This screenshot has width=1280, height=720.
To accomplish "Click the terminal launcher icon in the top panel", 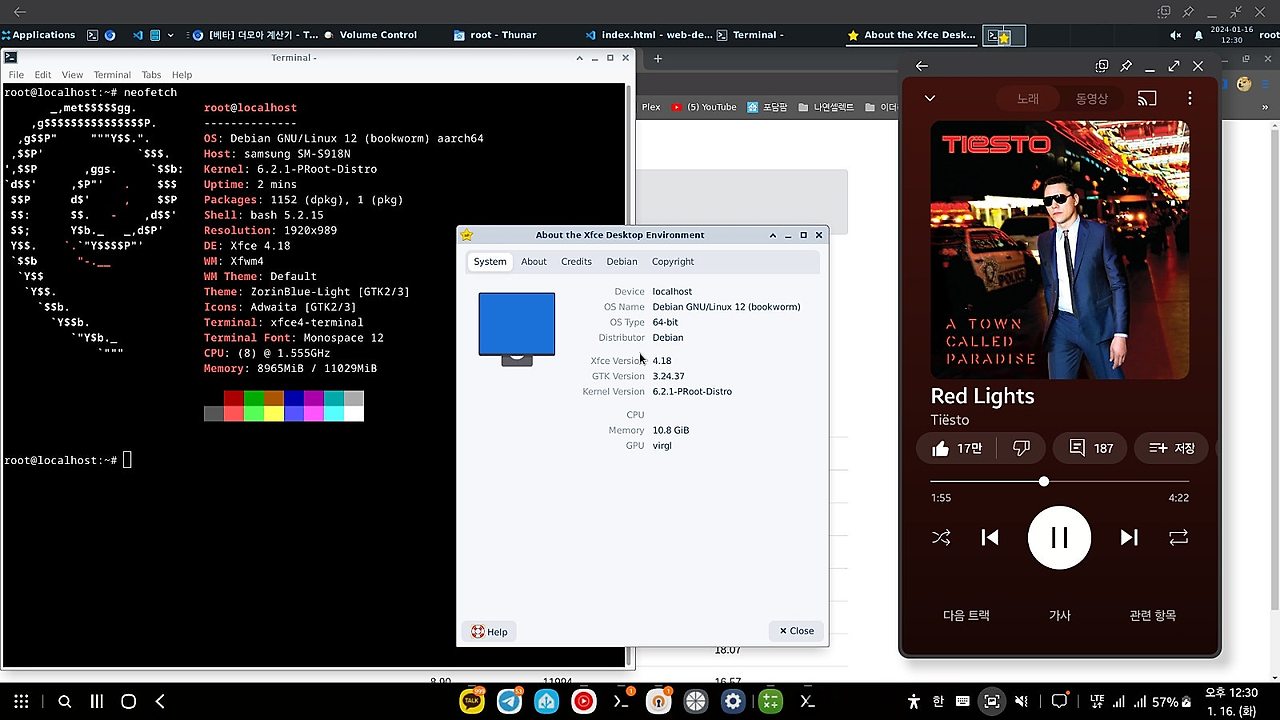I will click(x=92, y=35).
